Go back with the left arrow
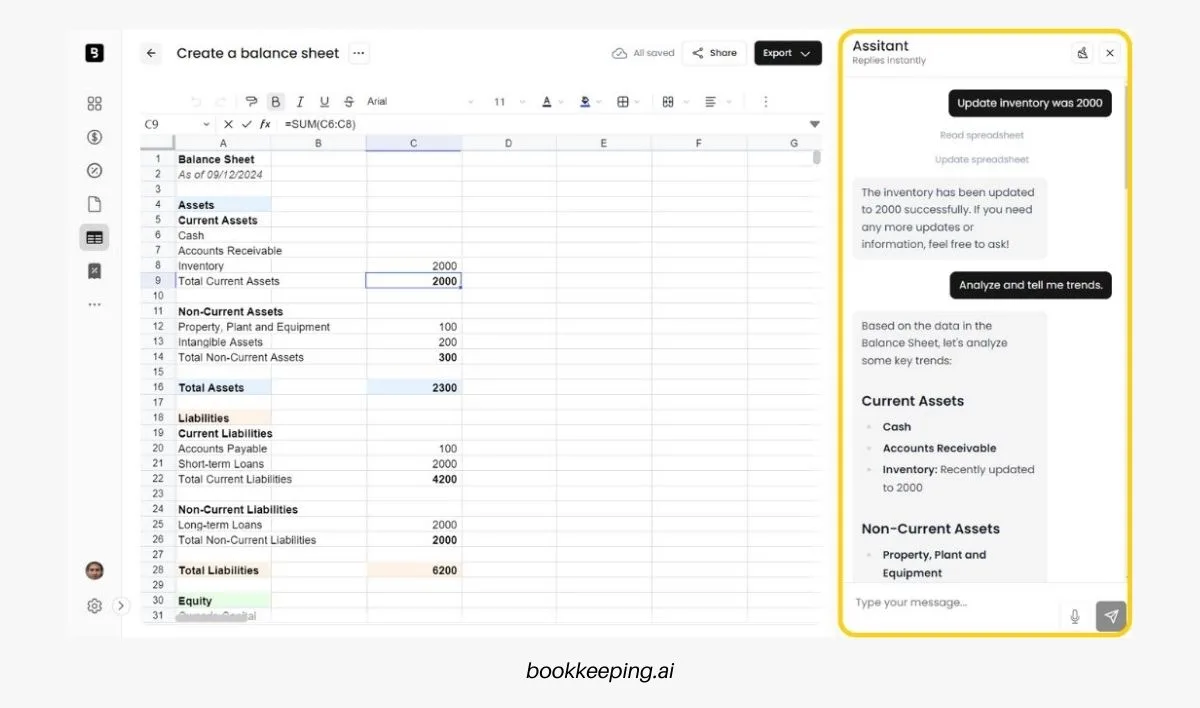1200x708 pixels. (x=151, y=54)
